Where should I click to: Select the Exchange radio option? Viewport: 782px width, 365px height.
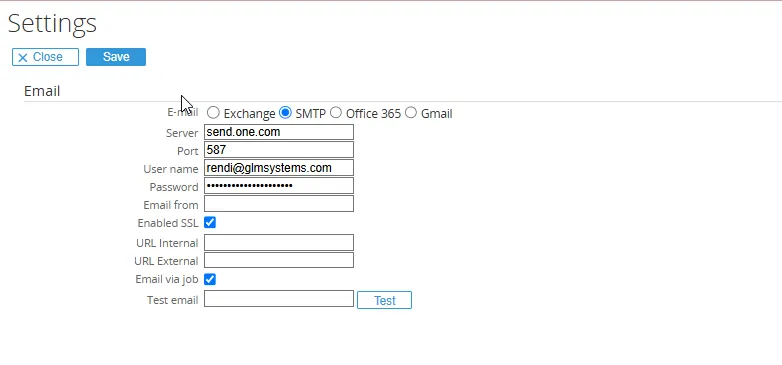213,113
